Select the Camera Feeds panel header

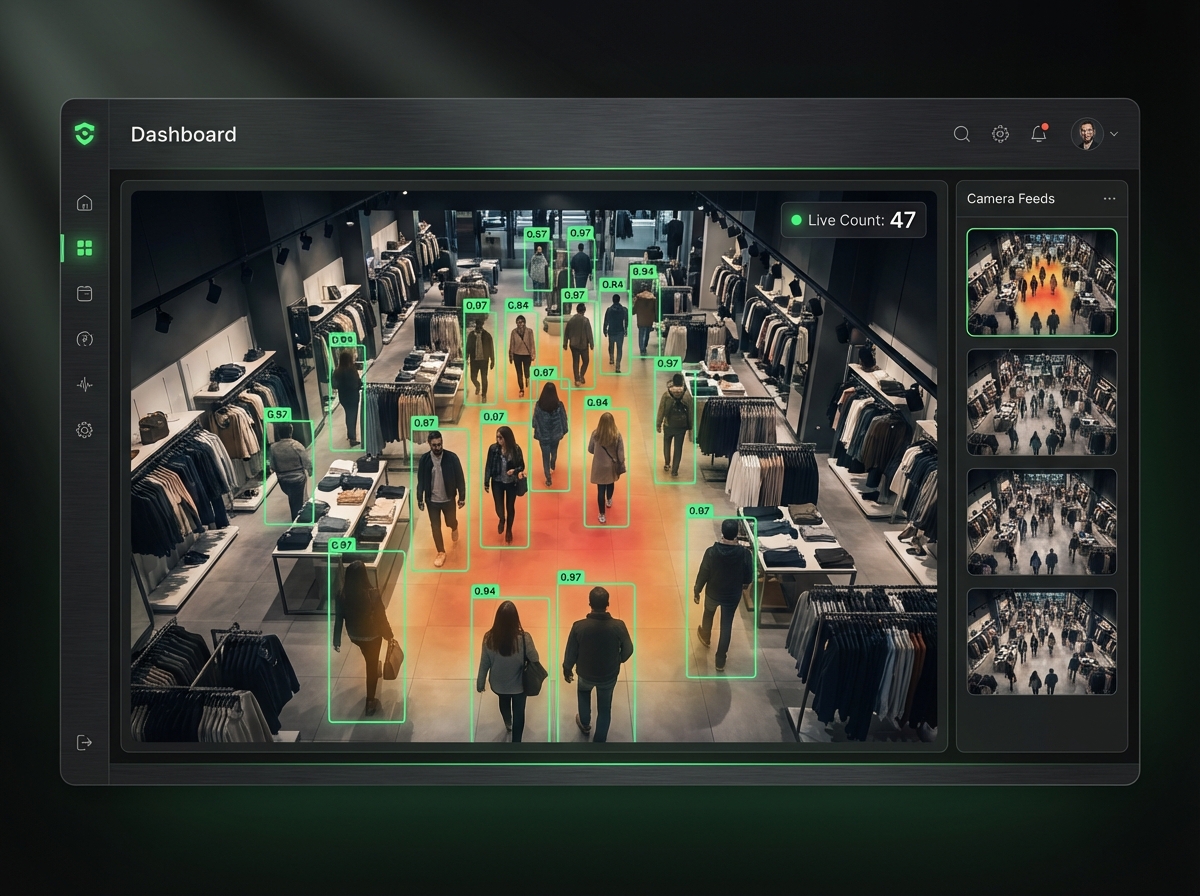tap(1010, 199)
